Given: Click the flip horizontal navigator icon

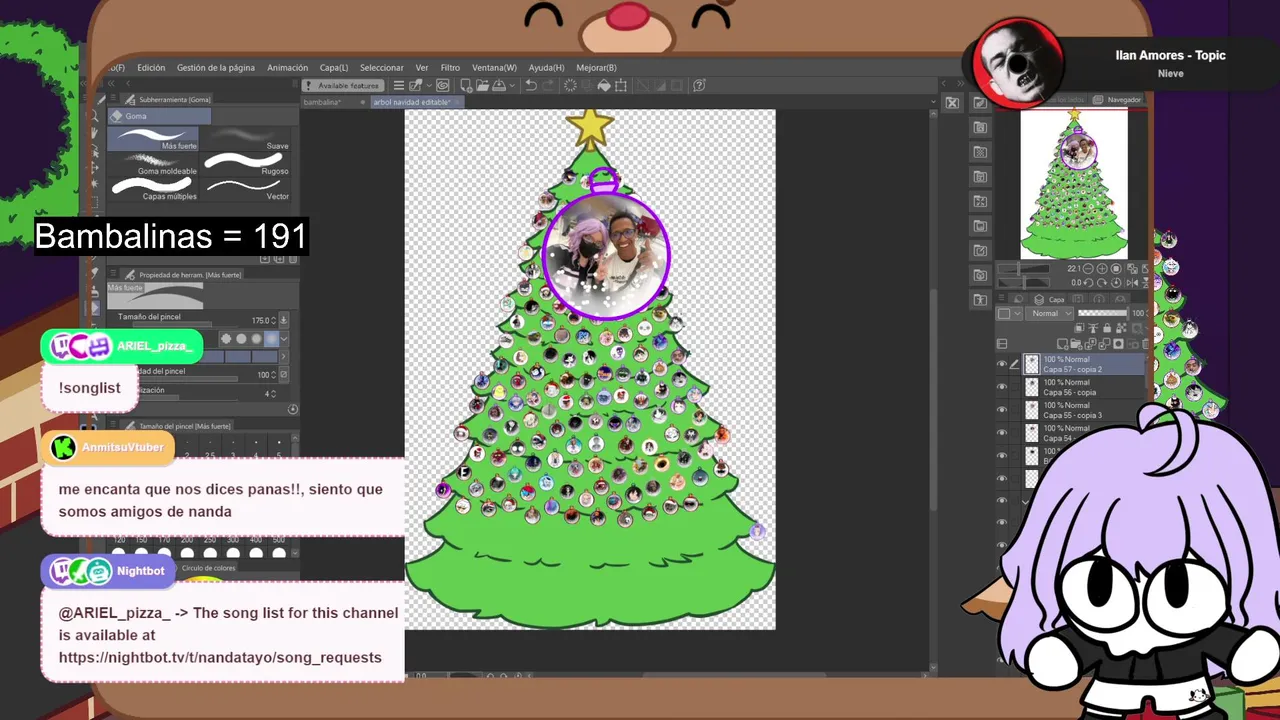Looking at the screenshot, I should pyautogui.click(x=1132, y=283).
